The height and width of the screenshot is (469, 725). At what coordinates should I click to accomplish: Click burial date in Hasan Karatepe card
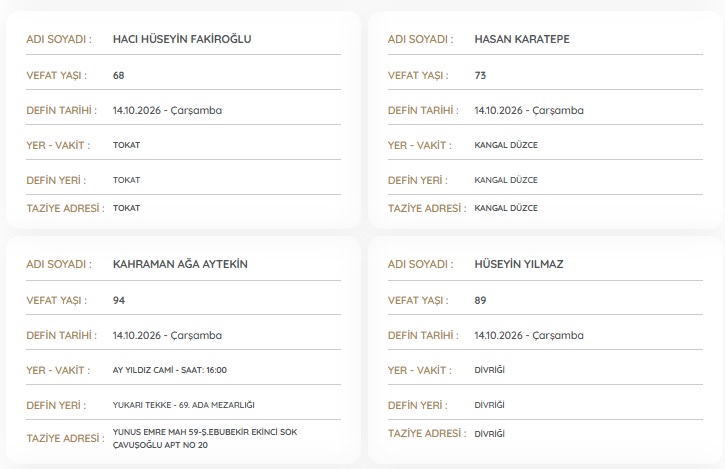[x=529, y=111]
